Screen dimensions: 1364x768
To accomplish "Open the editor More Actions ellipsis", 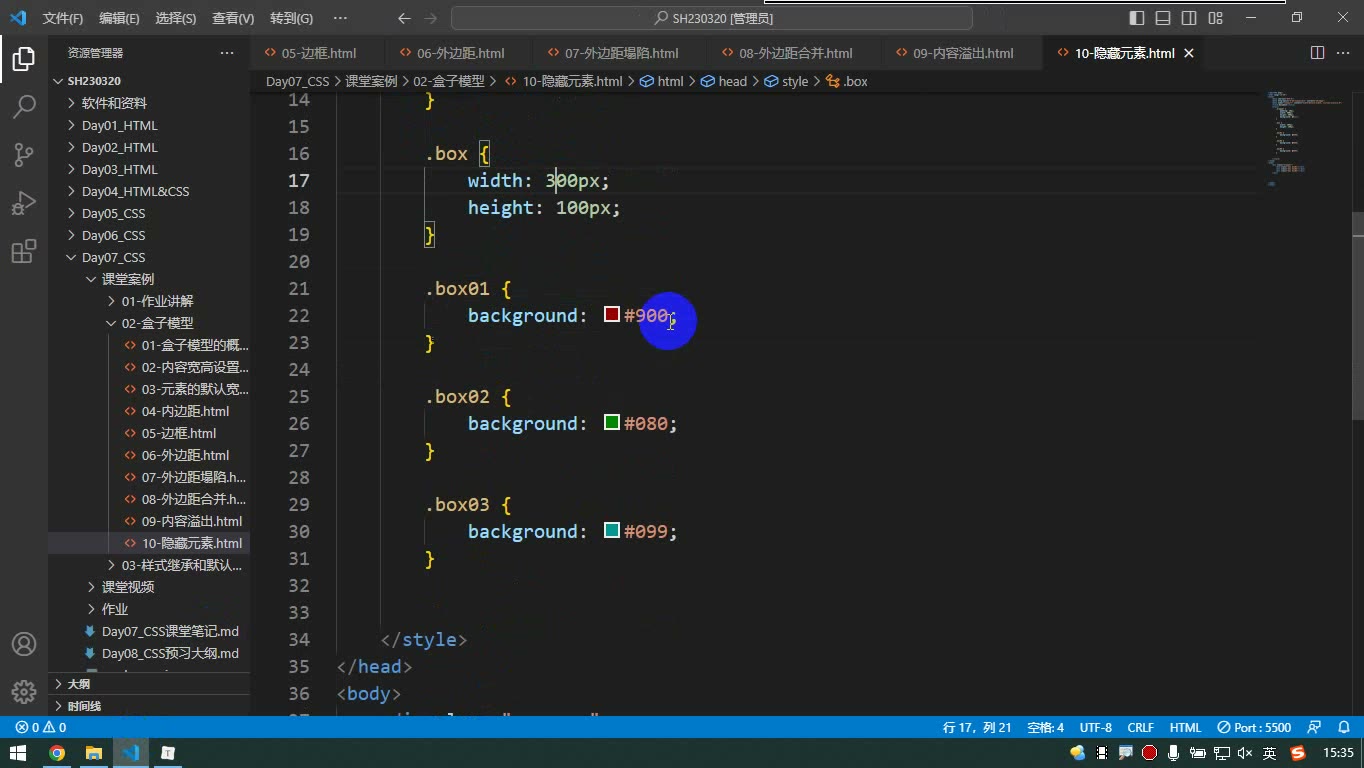I will [x=1343, y=53].
